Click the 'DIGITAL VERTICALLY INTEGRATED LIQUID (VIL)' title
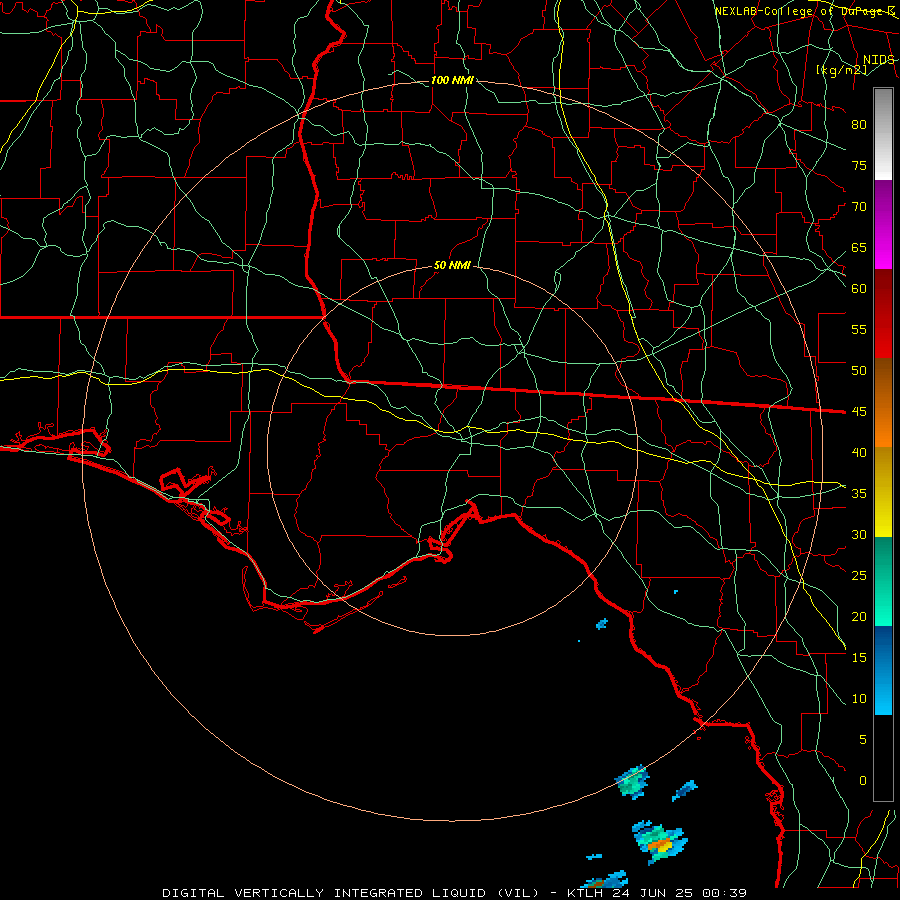Image resolution: width=900 pixels, height=900 pixels. [x=351, y=893]
